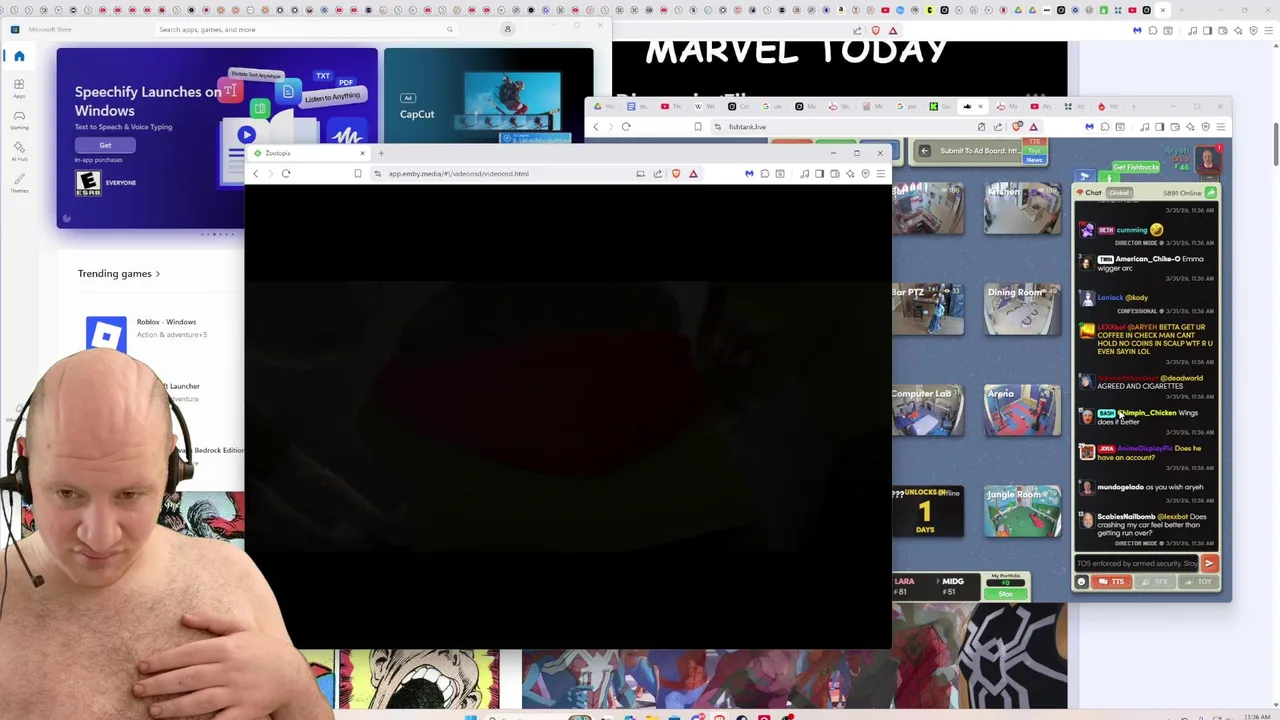Go back in Emby browser window
The width and height of the screenshot is (1280, 720).
click(x=255, y=174)
